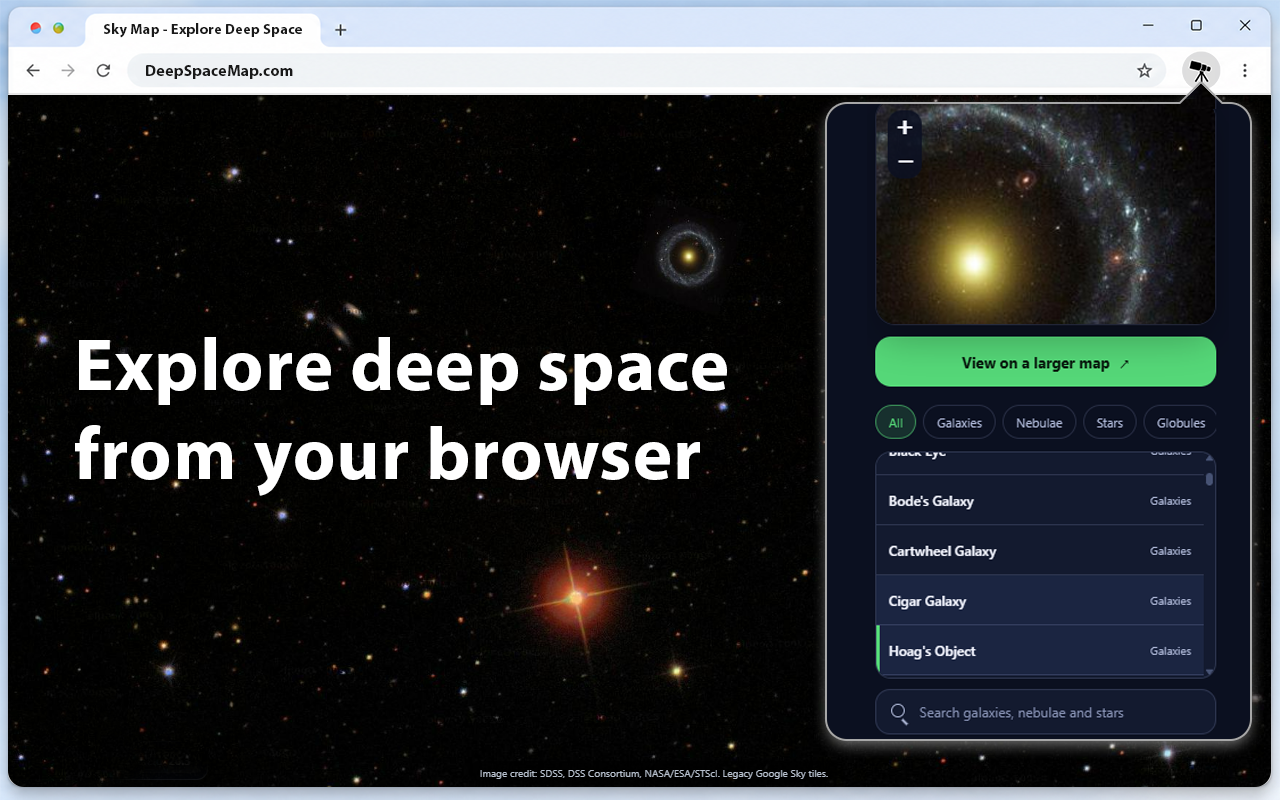Screen dimensions: 1280x800
Task: Filter the list by Galaxies
Action: (959, 423)
